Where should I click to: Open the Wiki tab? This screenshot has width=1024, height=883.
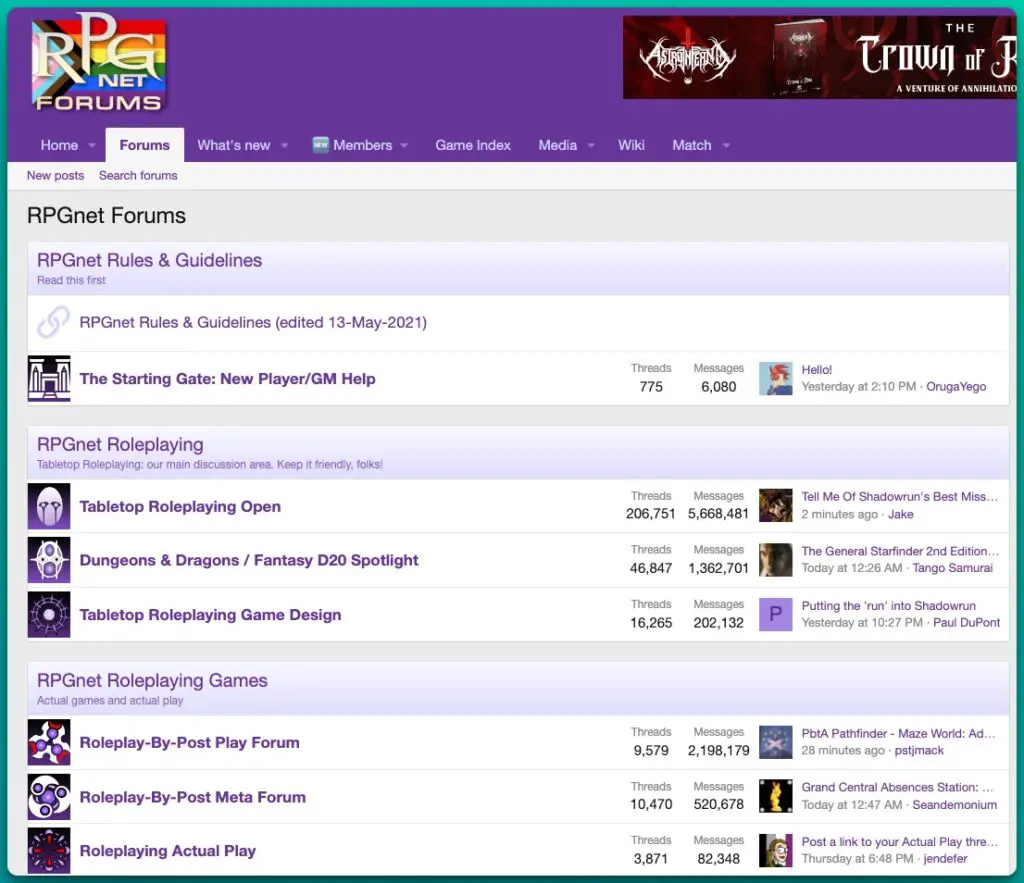click(x=631, y=145)
